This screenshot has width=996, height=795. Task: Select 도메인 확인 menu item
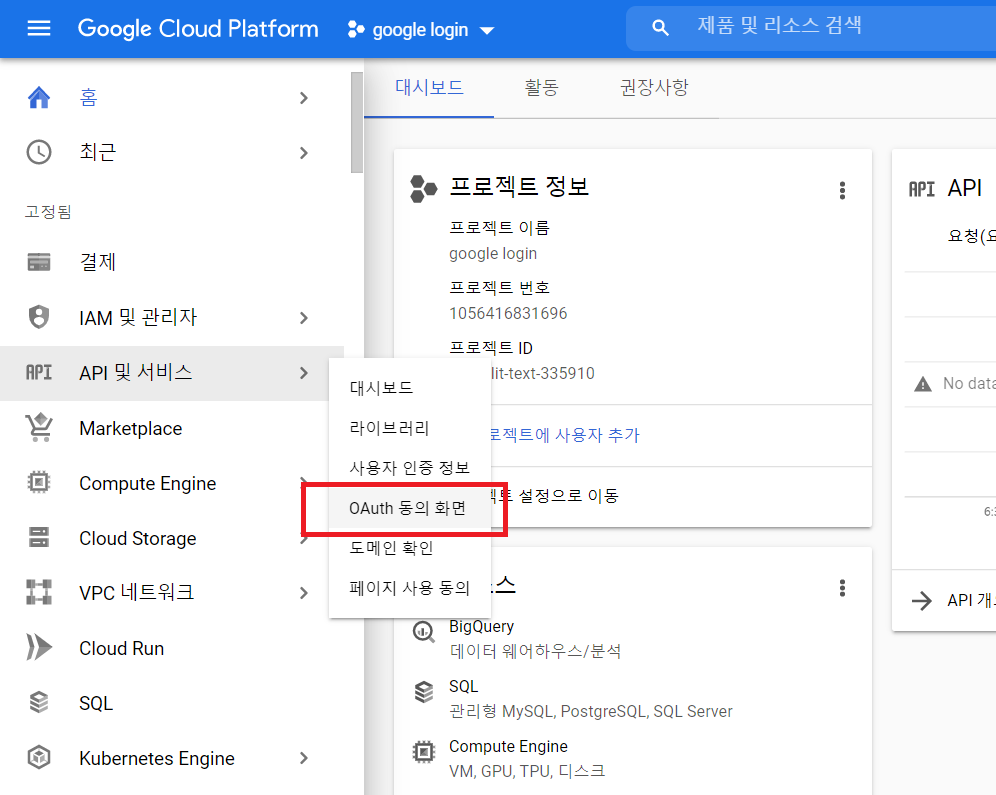tap(410, 548)
